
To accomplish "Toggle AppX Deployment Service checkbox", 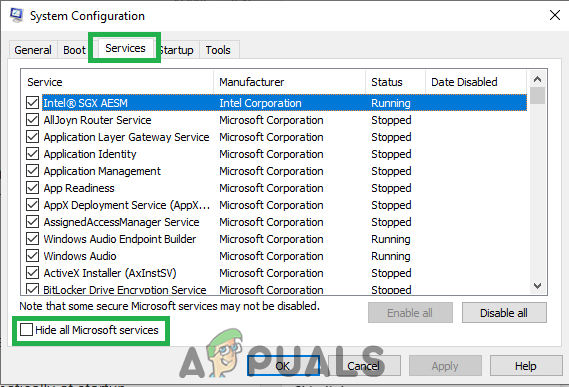I will (x=32, y=205).
